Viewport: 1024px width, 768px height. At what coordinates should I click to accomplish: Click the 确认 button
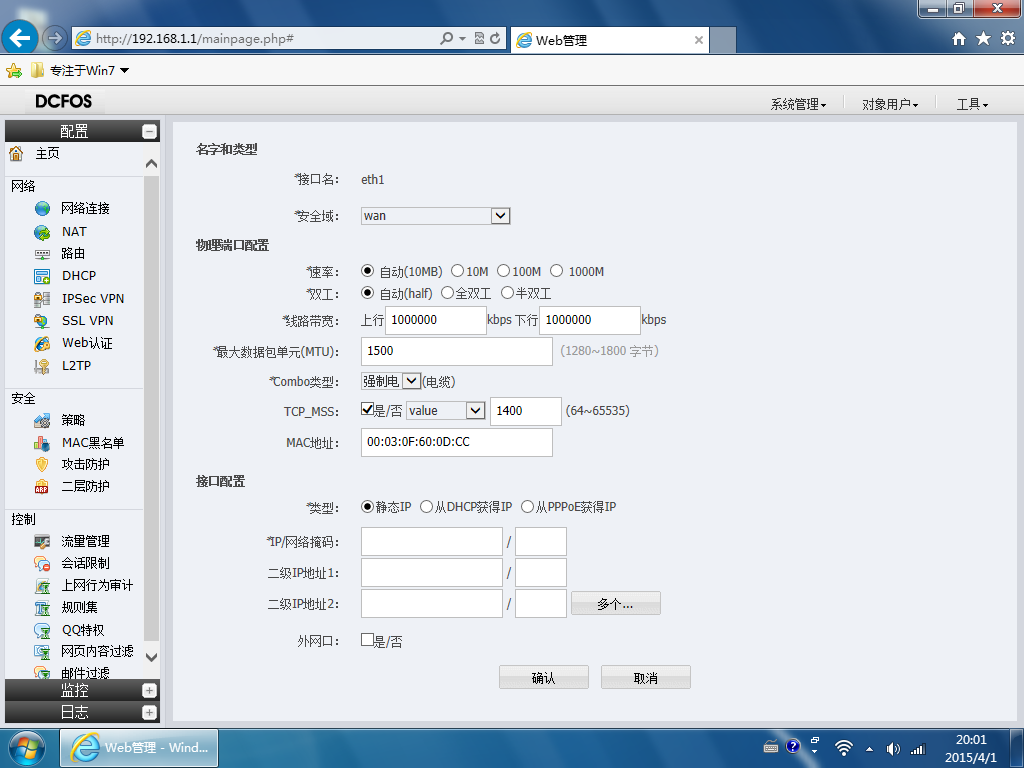click(x=543, y=677)
